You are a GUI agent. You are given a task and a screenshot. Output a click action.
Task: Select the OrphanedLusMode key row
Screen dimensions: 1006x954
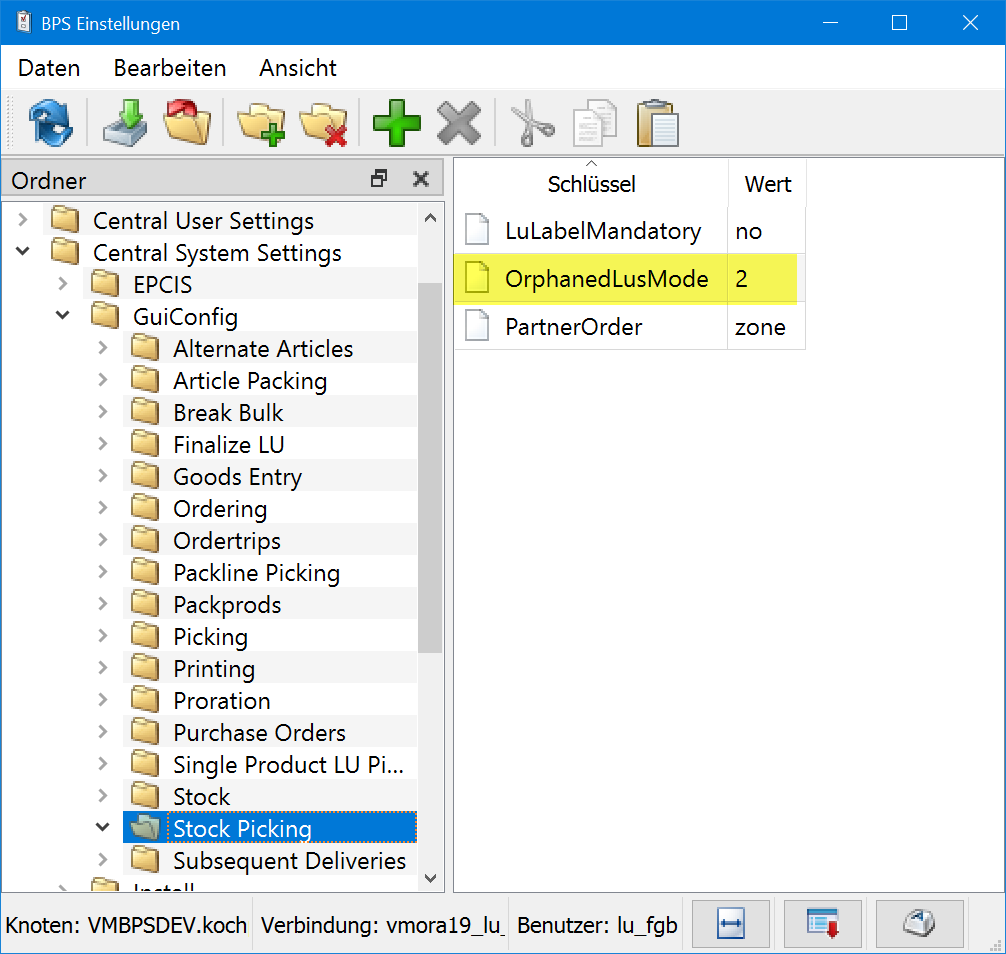coord(607,279)
